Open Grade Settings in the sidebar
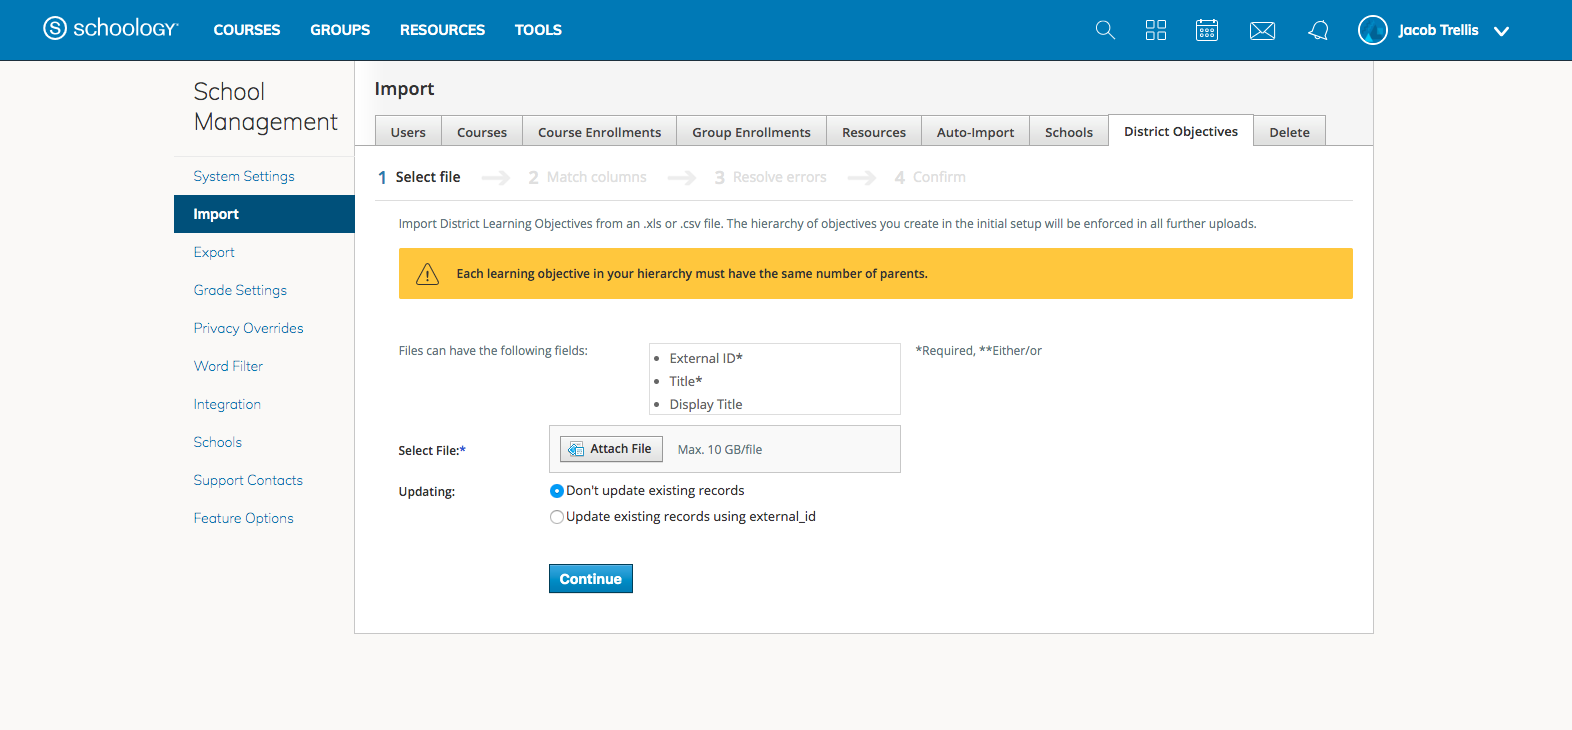The height and width of the screenshot is (730, 1572). [240, 290]
